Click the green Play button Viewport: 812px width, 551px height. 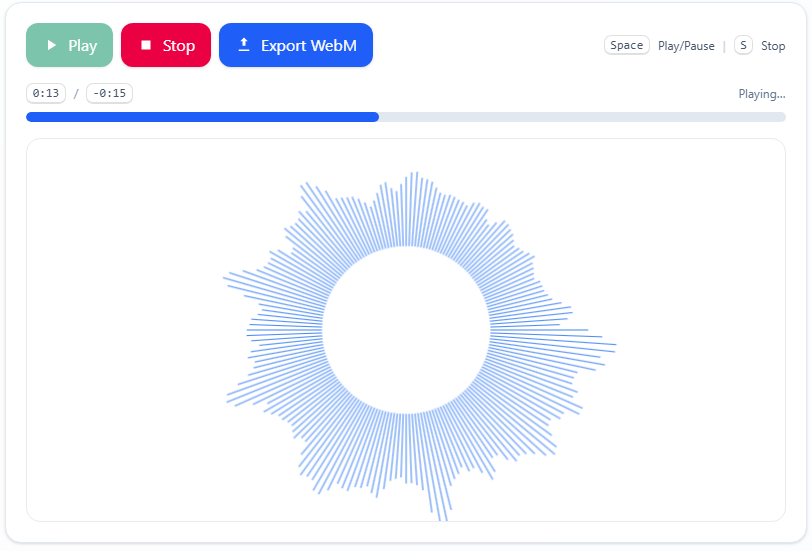pos(69,45)
